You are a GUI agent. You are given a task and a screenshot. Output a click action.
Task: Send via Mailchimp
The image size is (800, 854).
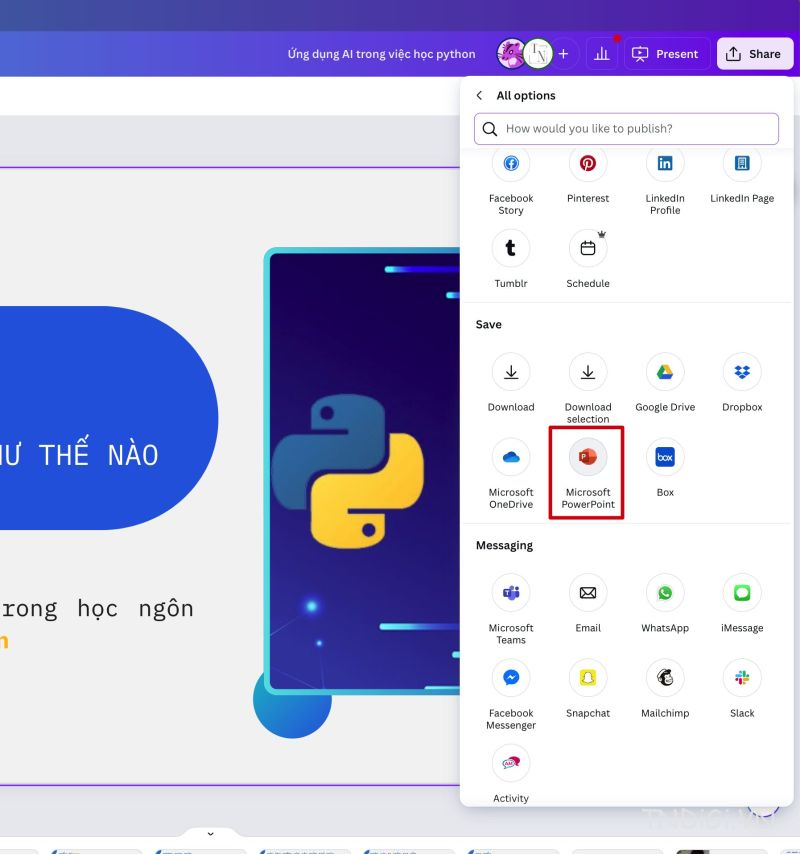pos(664,678)
